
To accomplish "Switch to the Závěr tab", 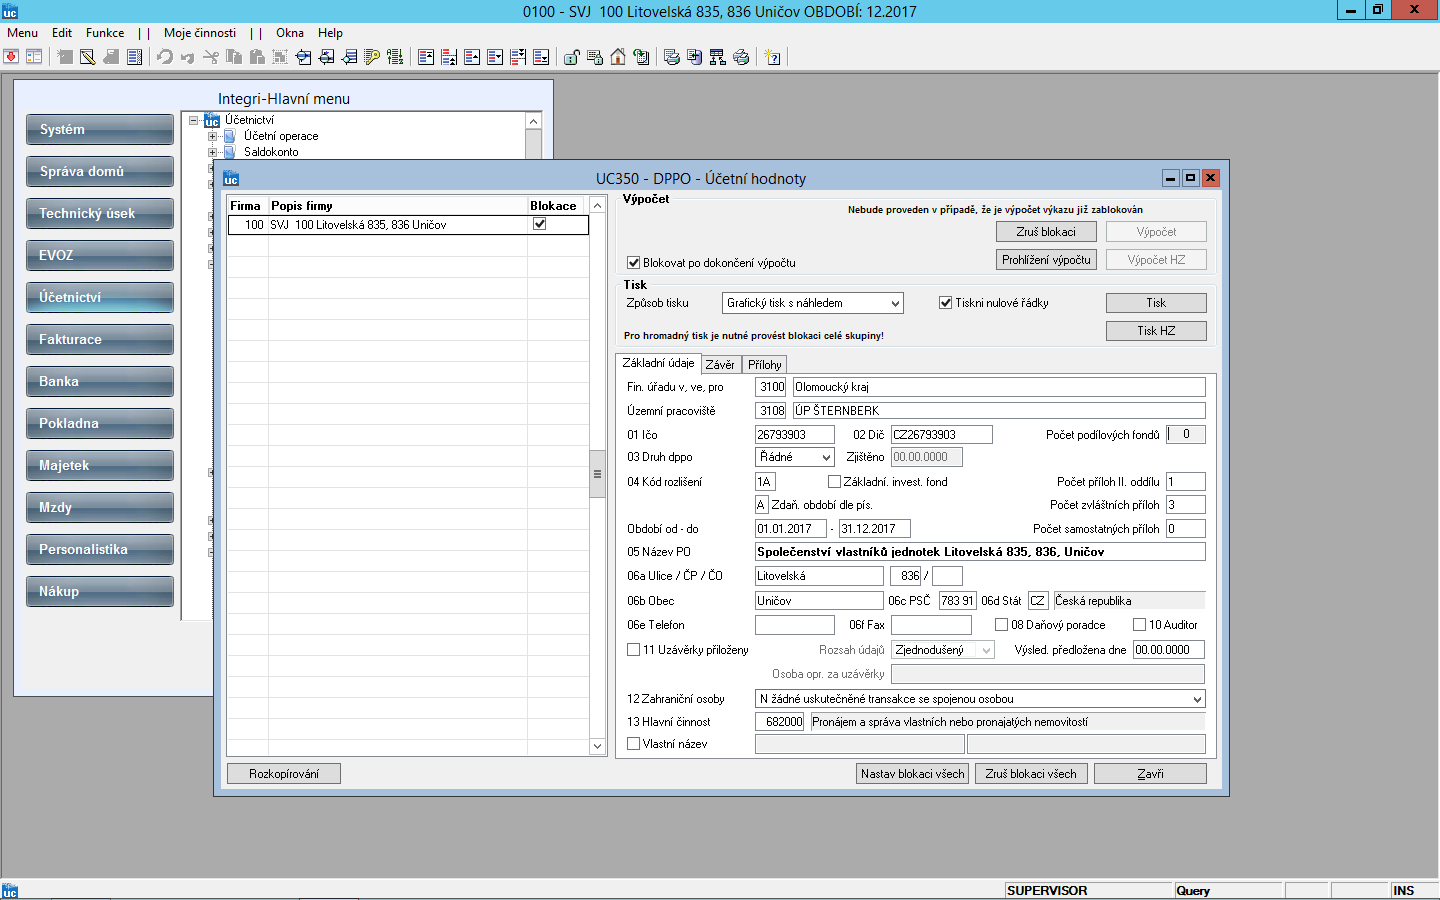I will click(x=720, y=365).
